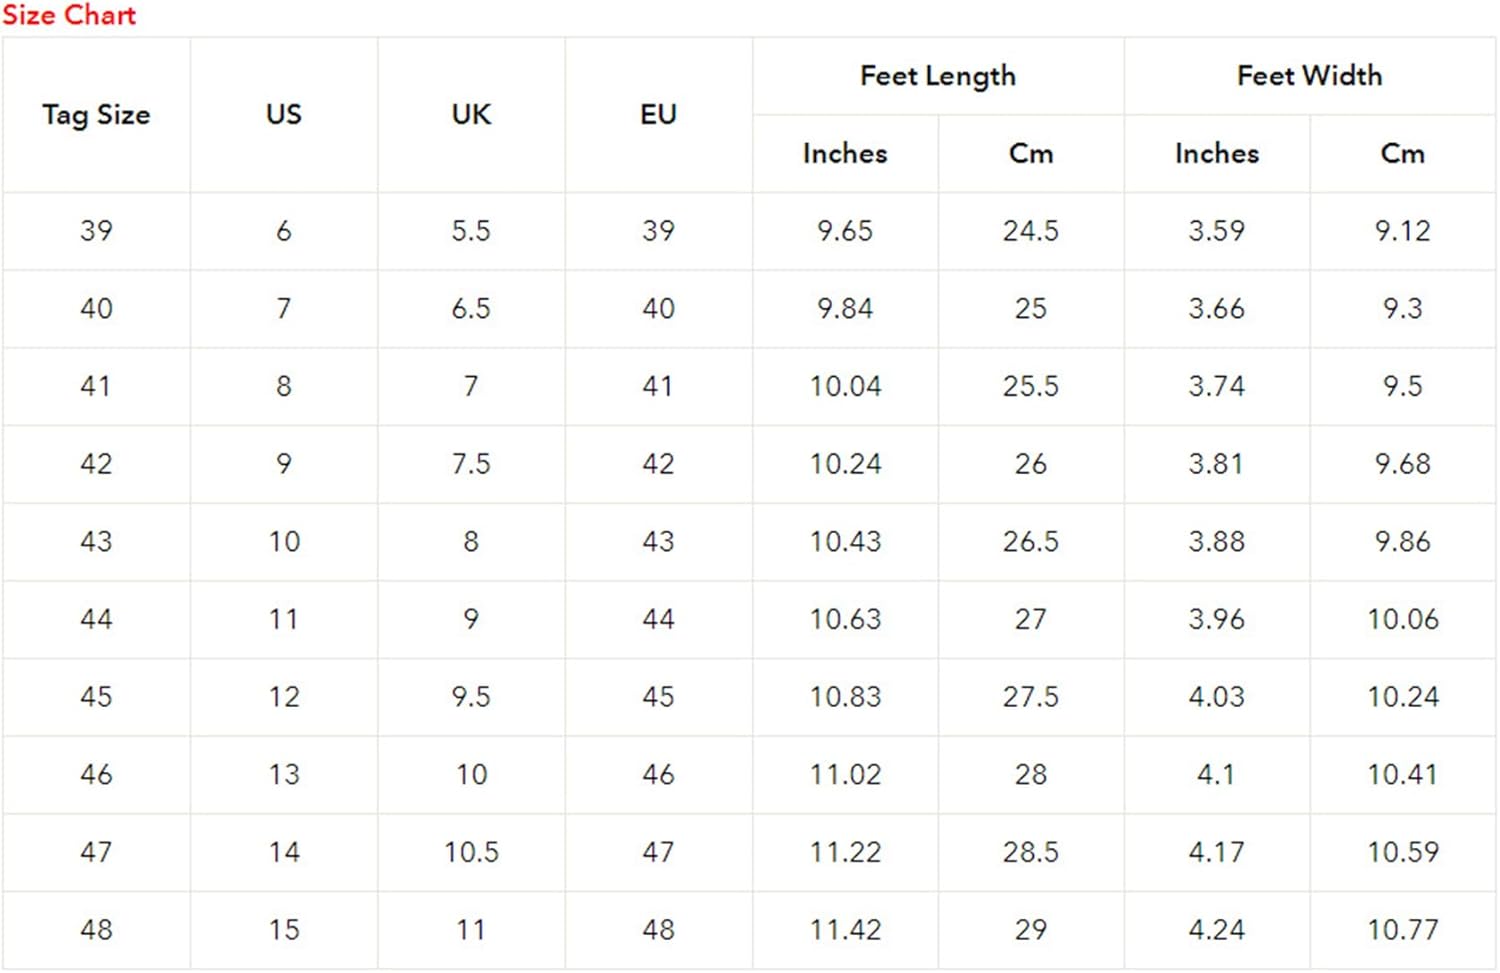The width and height of the screenshot is (1500, 973).
Task: Select the 11.42 inches length cell
Action: (x=845, y=930)
